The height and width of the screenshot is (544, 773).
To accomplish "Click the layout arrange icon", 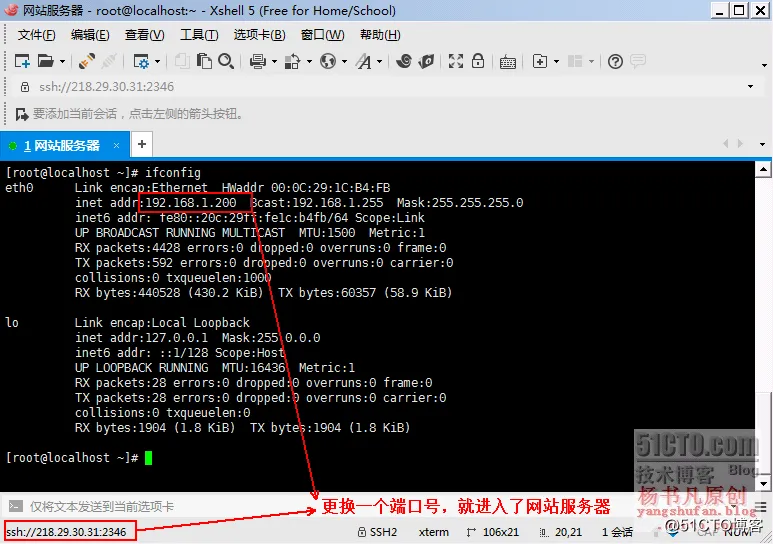I will click(x=575, y=61).
